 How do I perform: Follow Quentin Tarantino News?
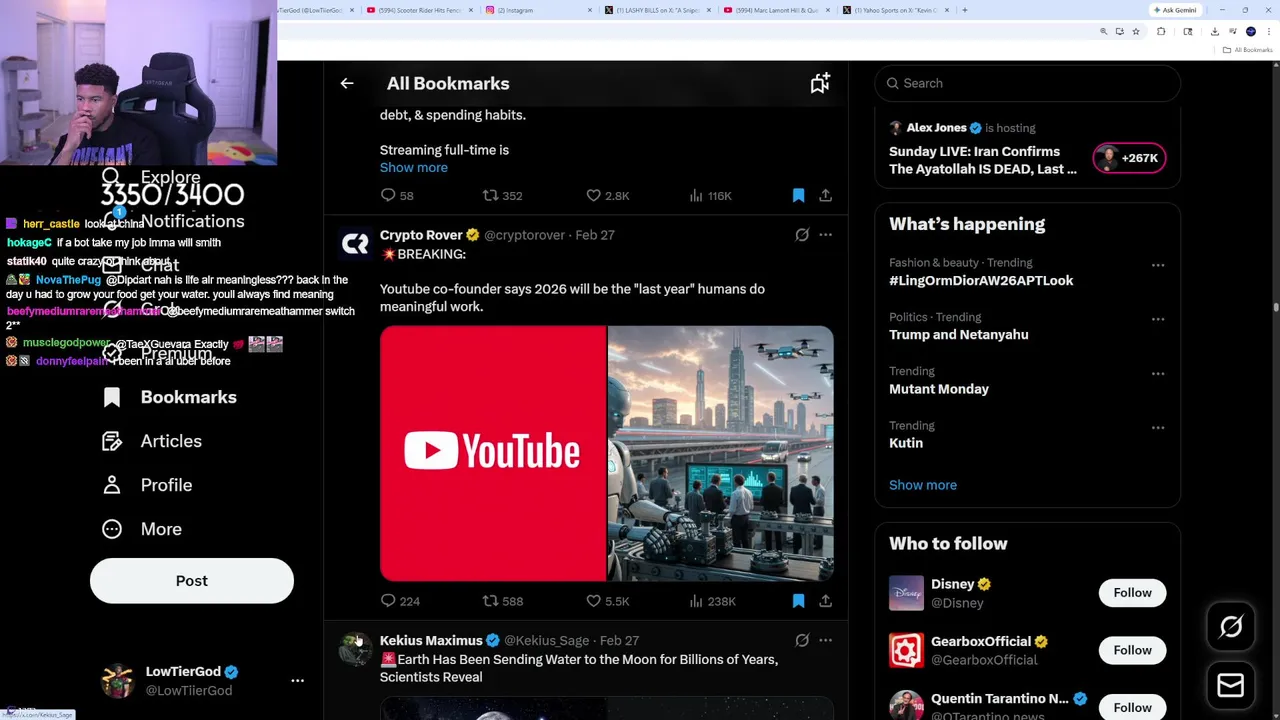(1132, 707)
